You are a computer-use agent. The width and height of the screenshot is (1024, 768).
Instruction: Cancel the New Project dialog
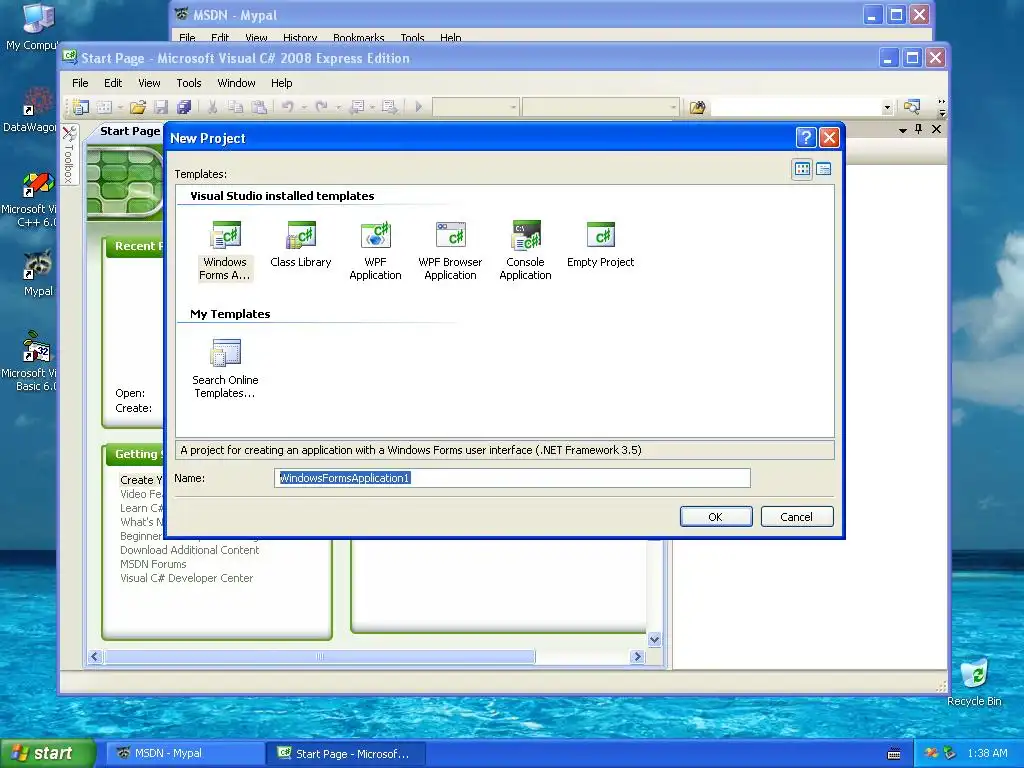[x=797, y=517]
